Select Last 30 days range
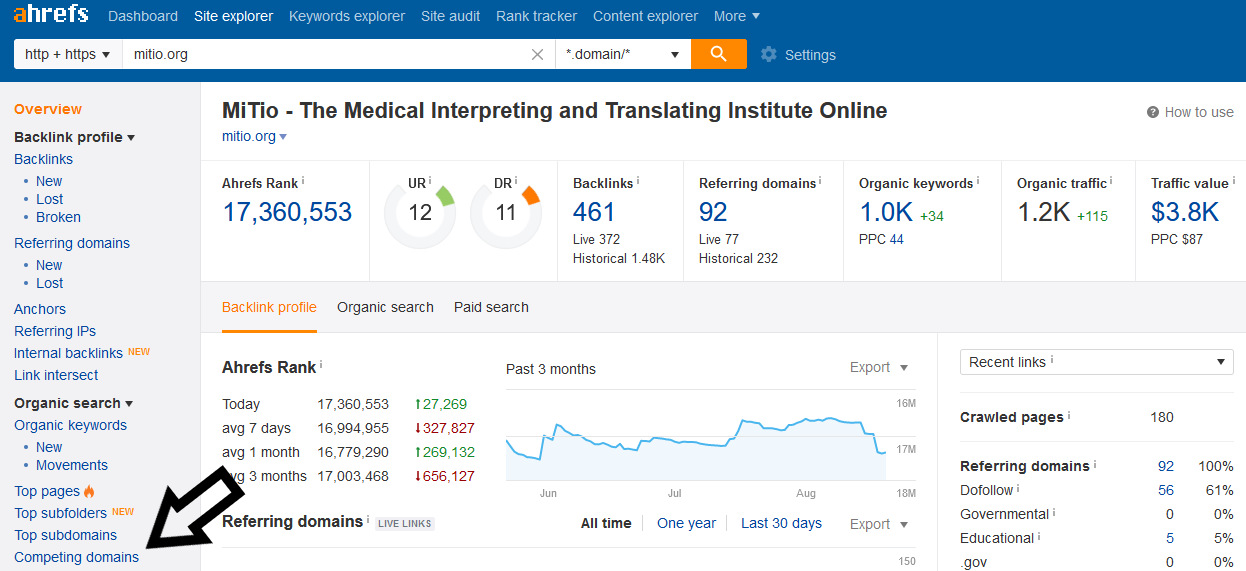 781,523
